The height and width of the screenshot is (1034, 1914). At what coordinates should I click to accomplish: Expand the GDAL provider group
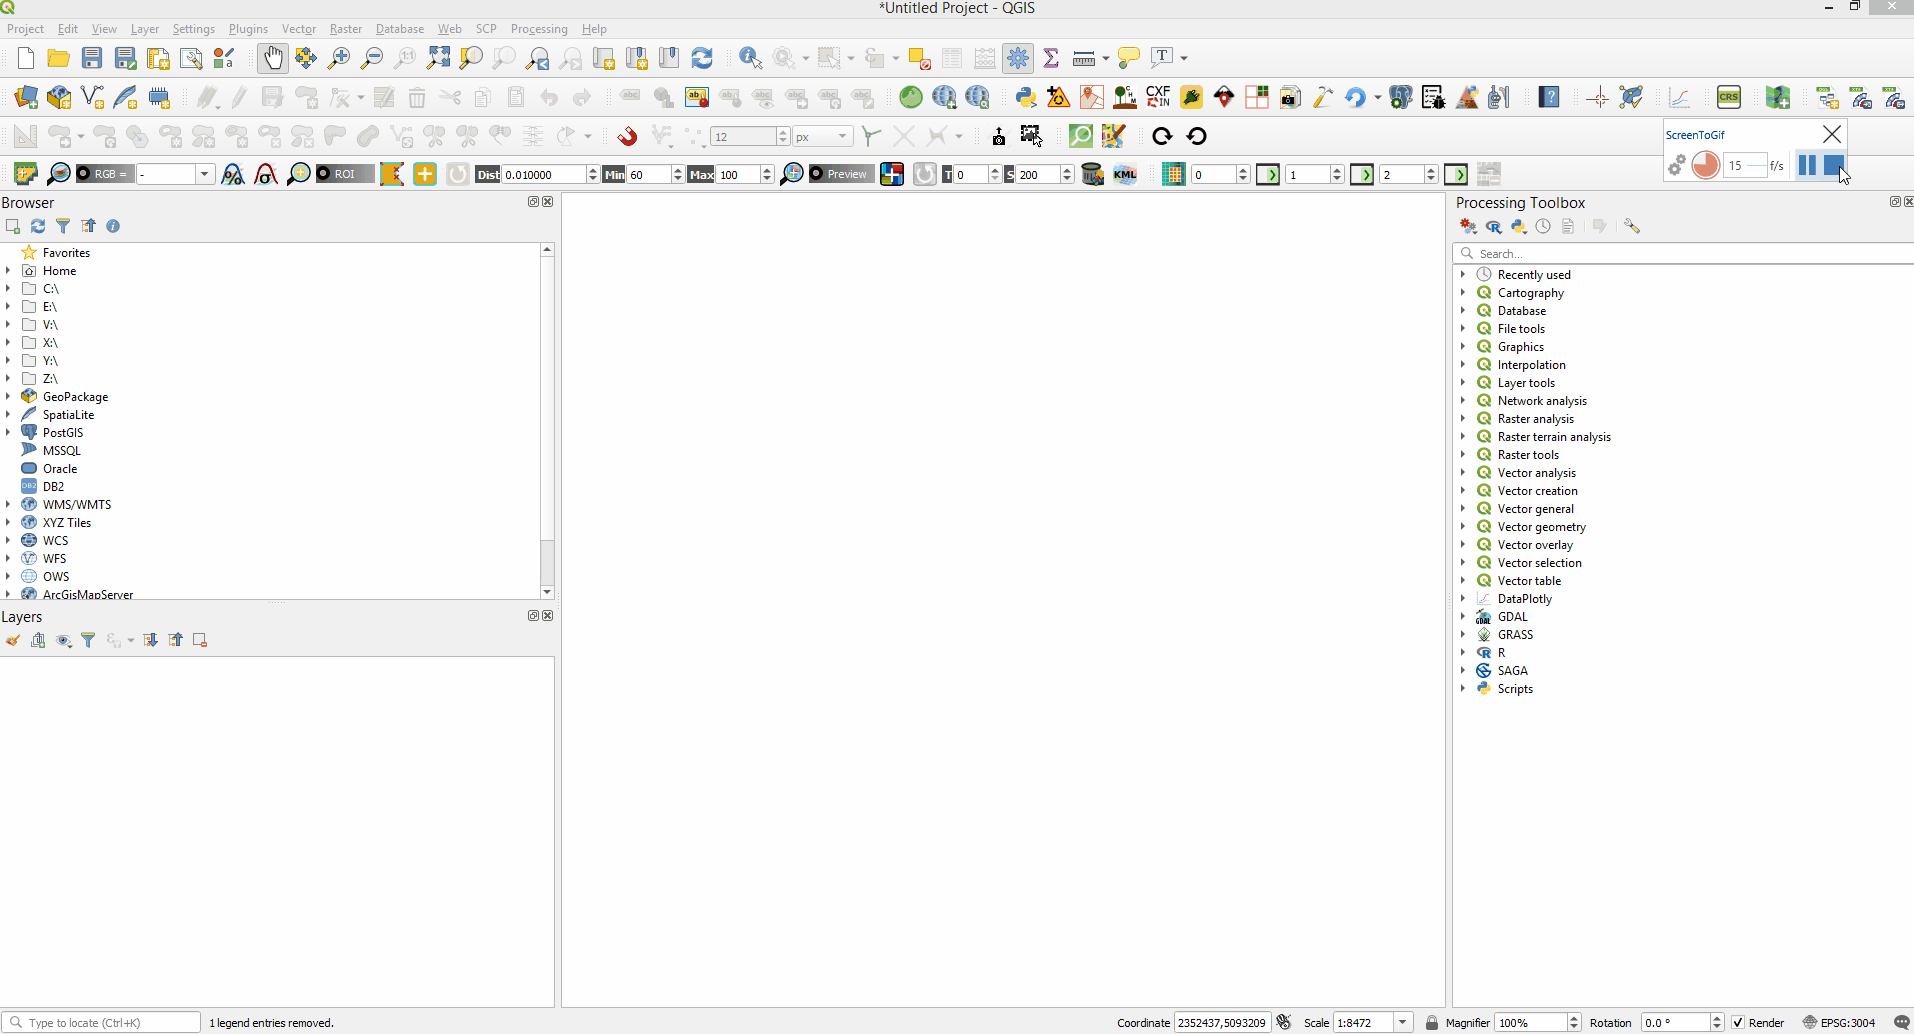pos(1463,616)
